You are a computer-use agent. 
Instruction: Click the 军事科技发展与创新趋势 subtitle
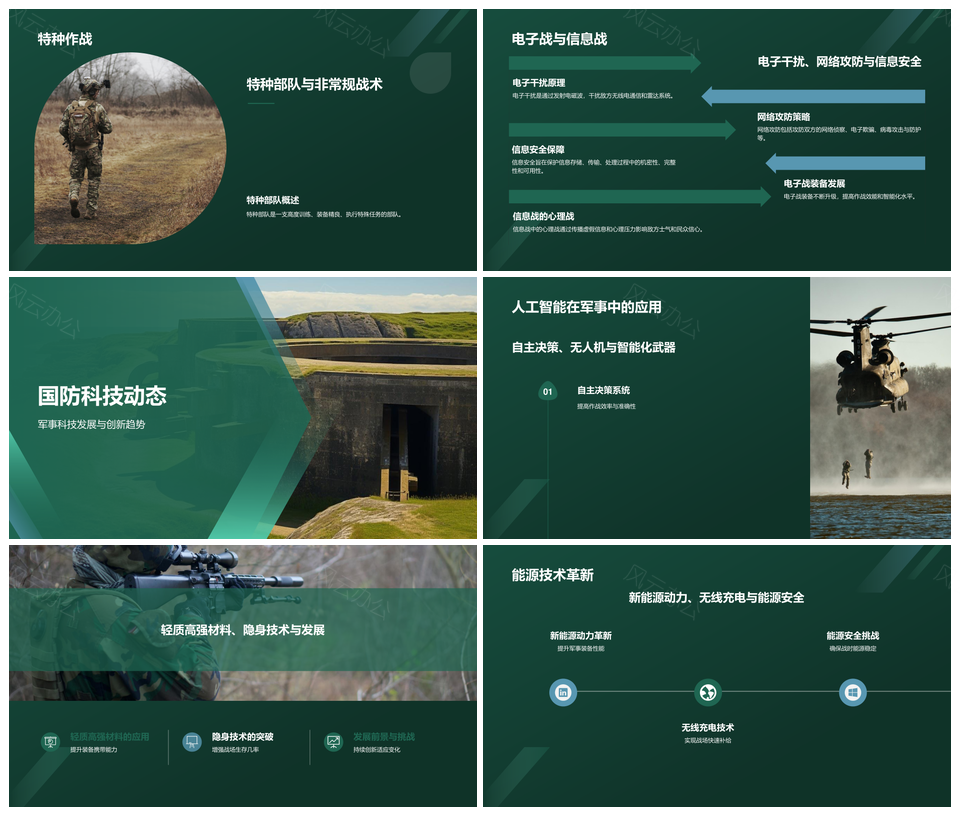pos(92,424)
